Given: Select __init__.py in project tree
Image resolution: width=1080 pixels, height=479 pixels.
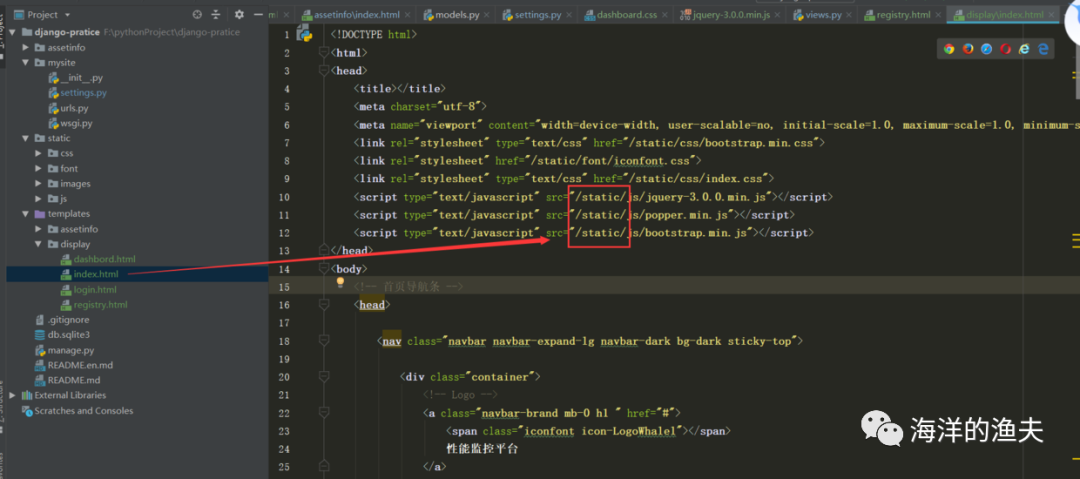Looking at the screenshot, I should 81,78.
